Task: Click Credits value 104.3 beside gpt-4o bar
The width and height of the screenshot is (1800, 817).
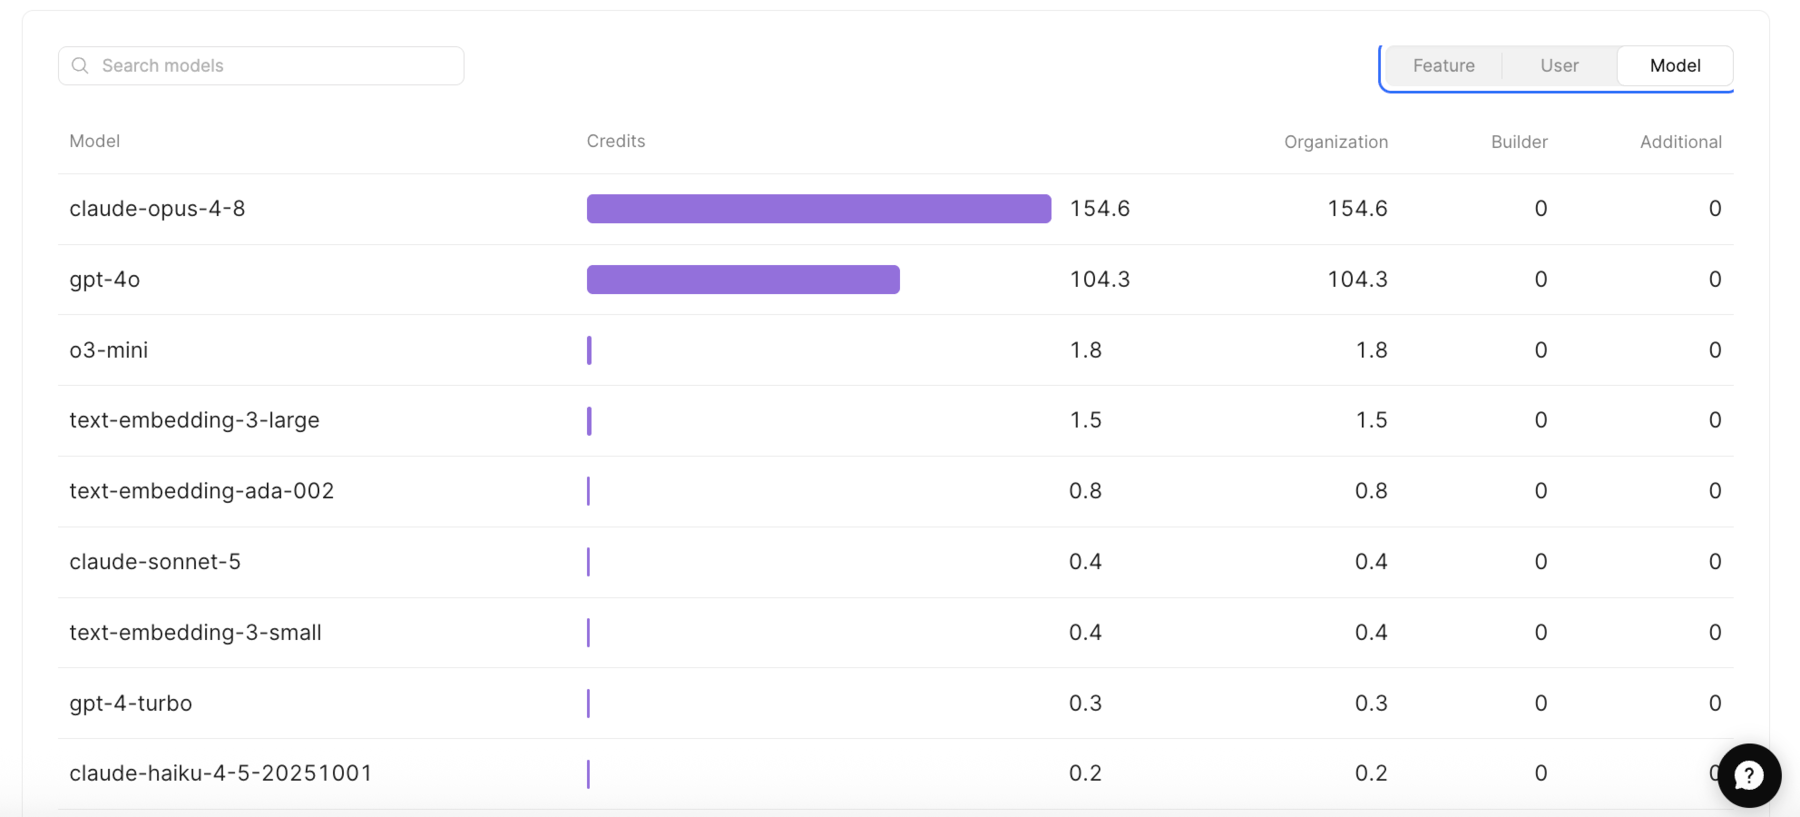Action: (x=1100, y=279)
